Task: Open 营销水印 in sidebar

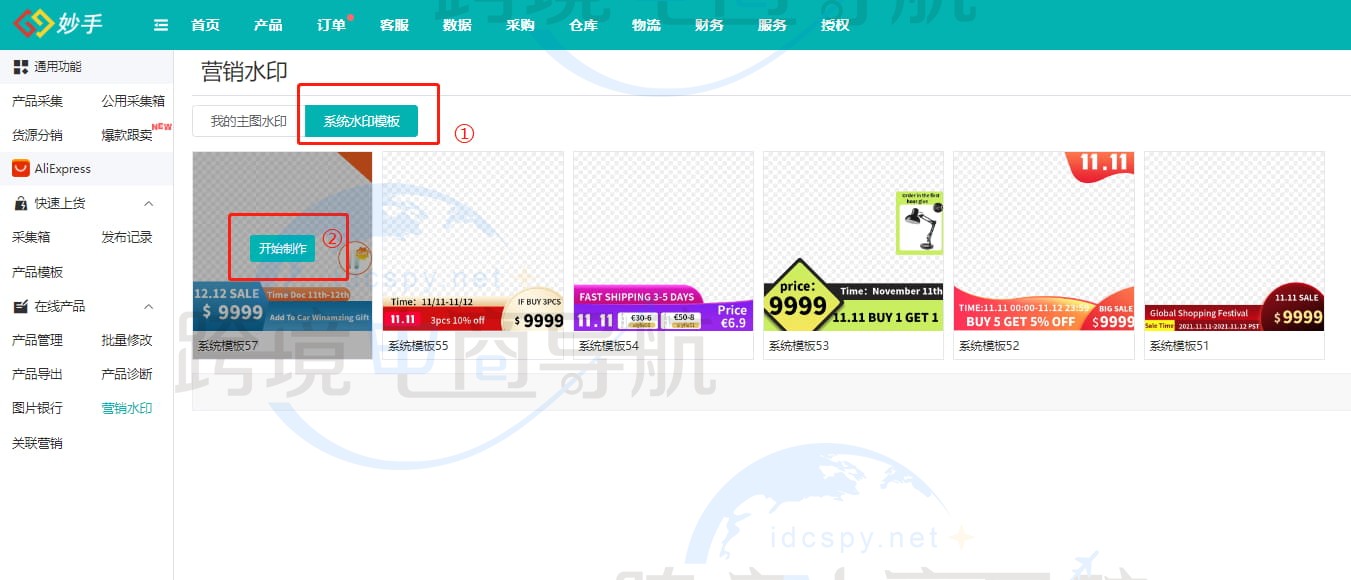Action: click(127, 408)
